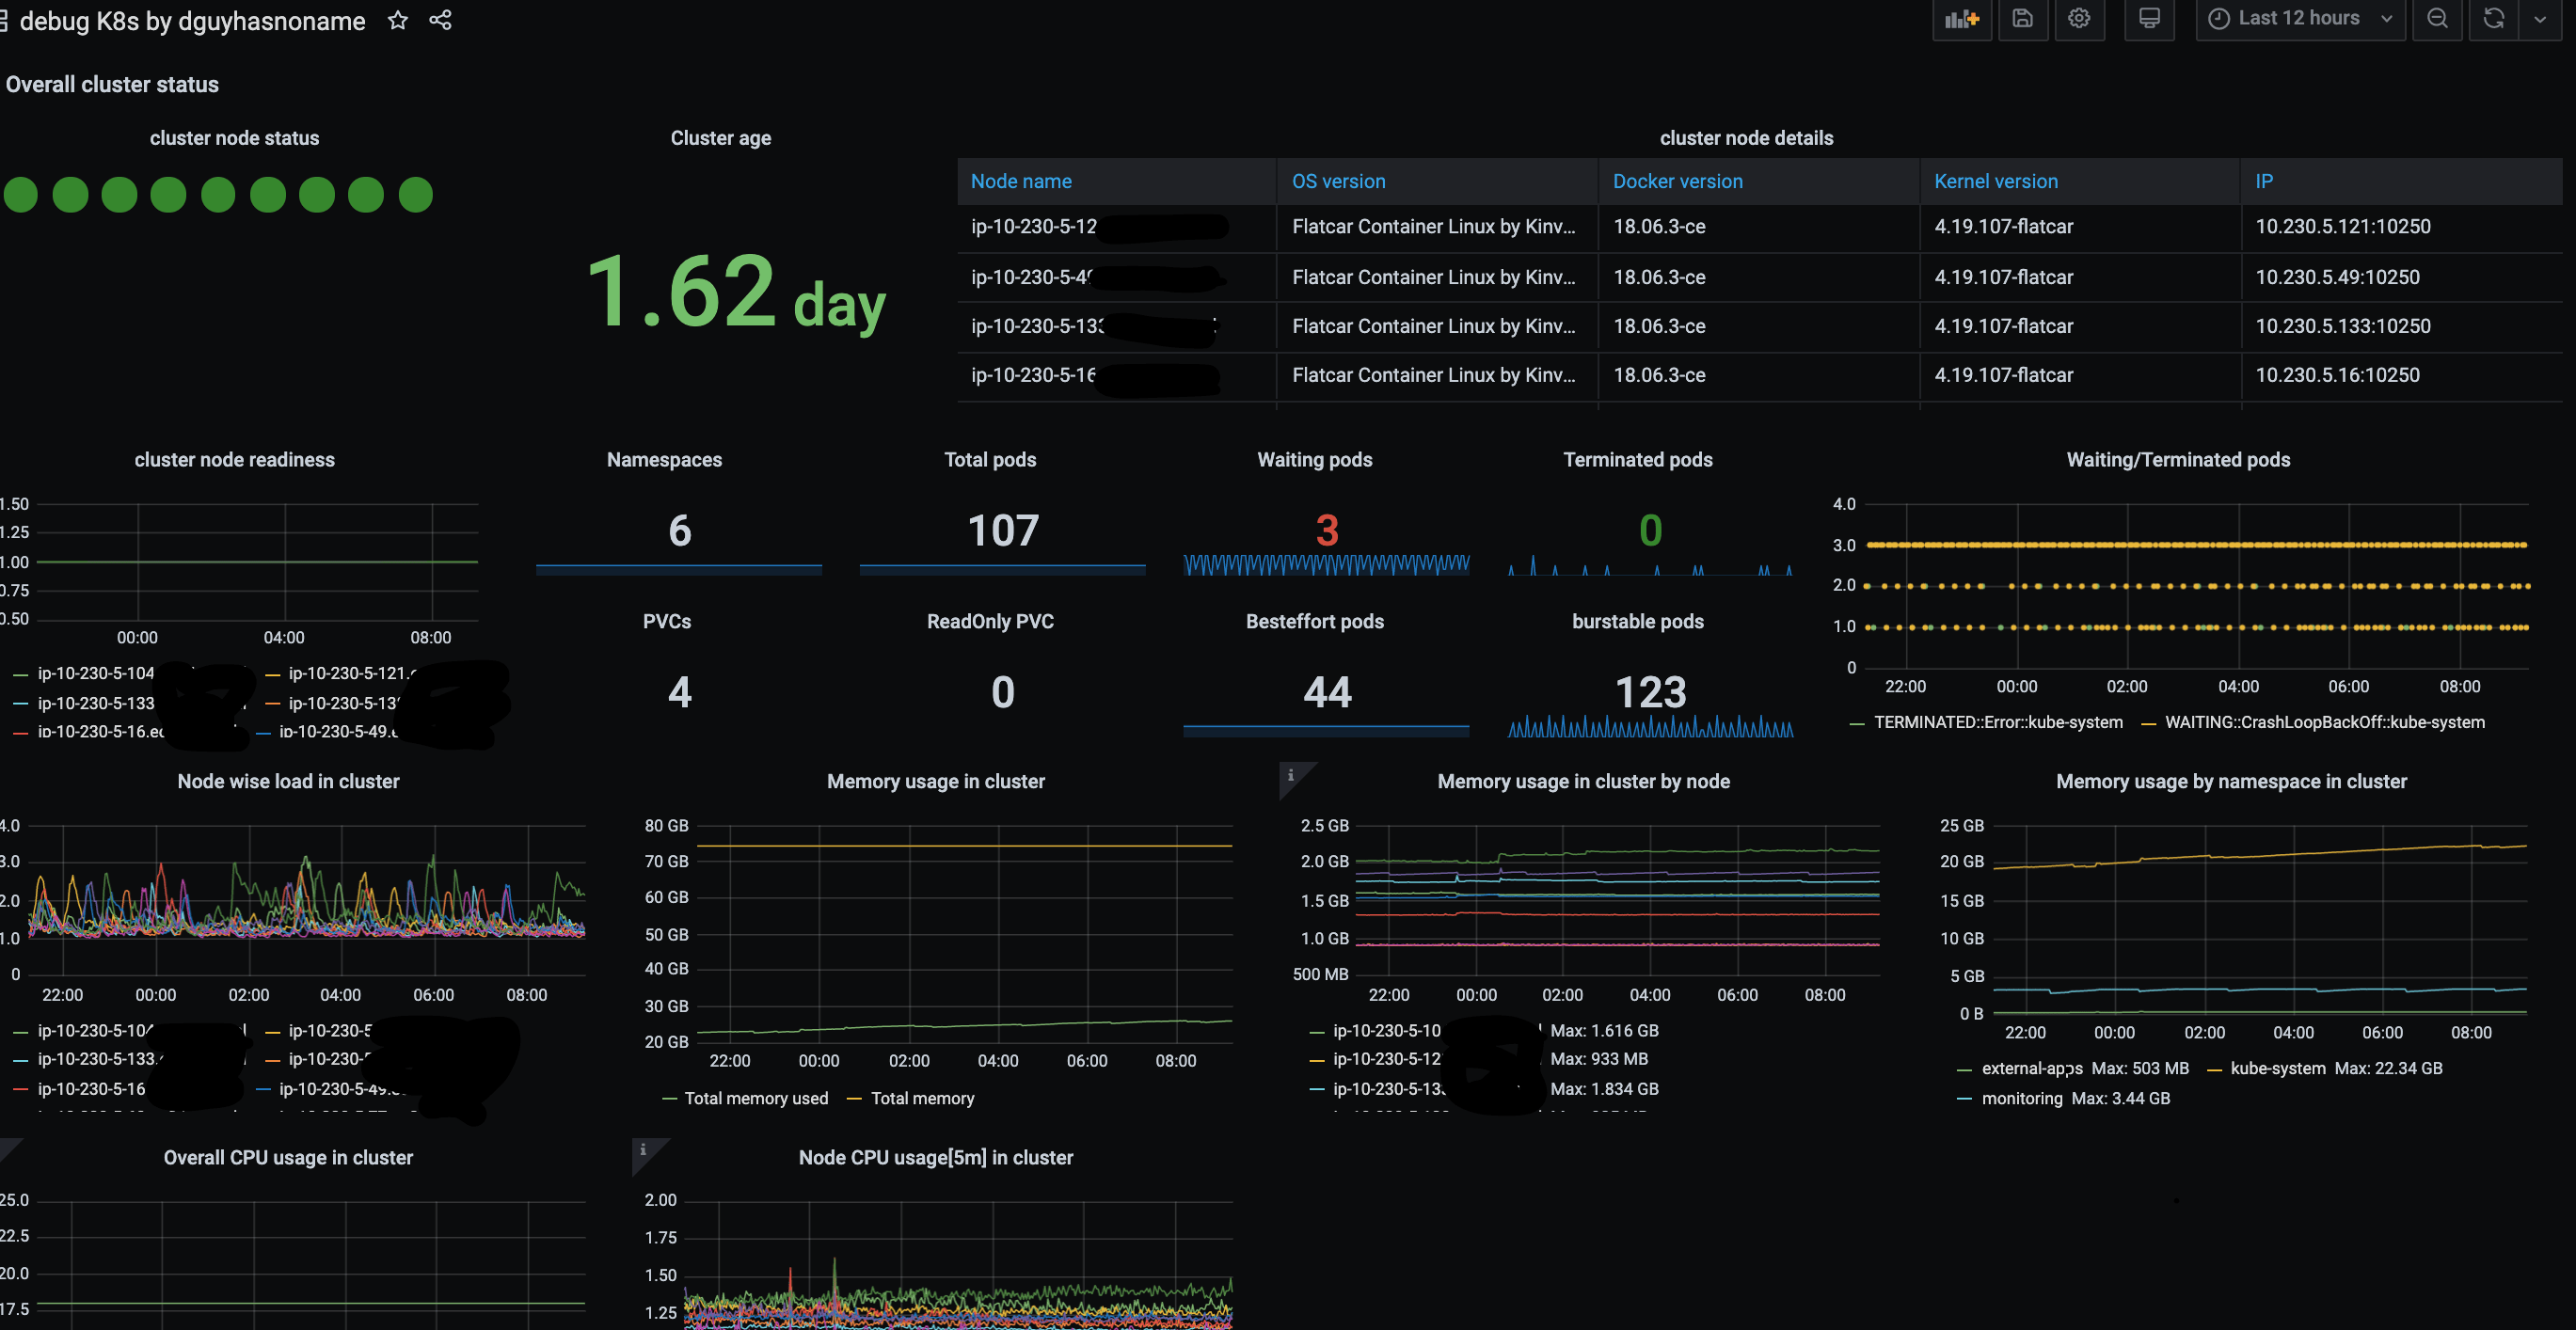The height and width of the screenshot is (1330, 2576).
Task: Open the PVCs stat panel title
Action: click(x=666, y=622)
